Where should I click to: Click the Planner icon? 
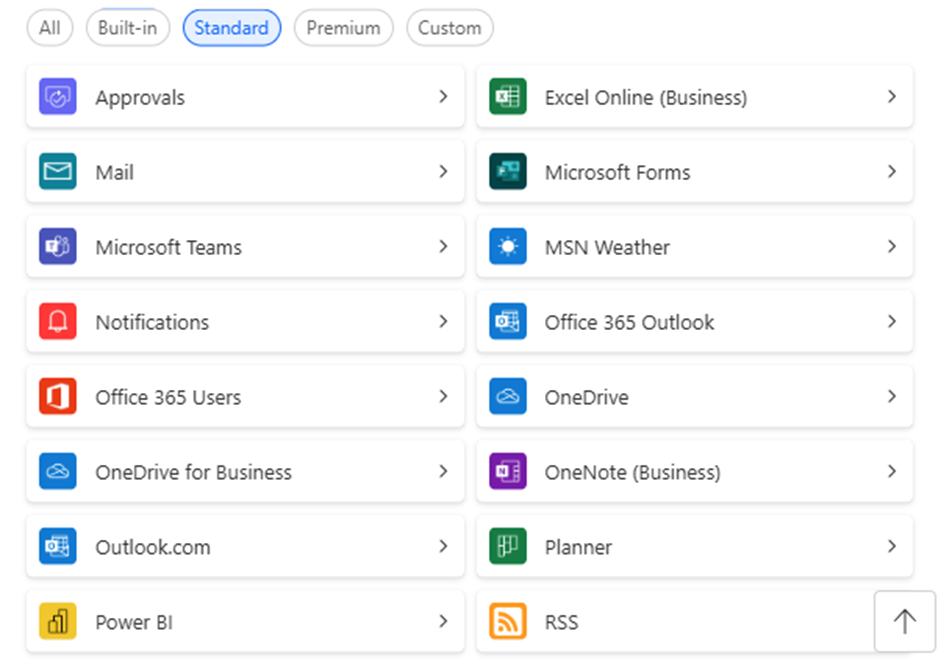click(508, 546)
